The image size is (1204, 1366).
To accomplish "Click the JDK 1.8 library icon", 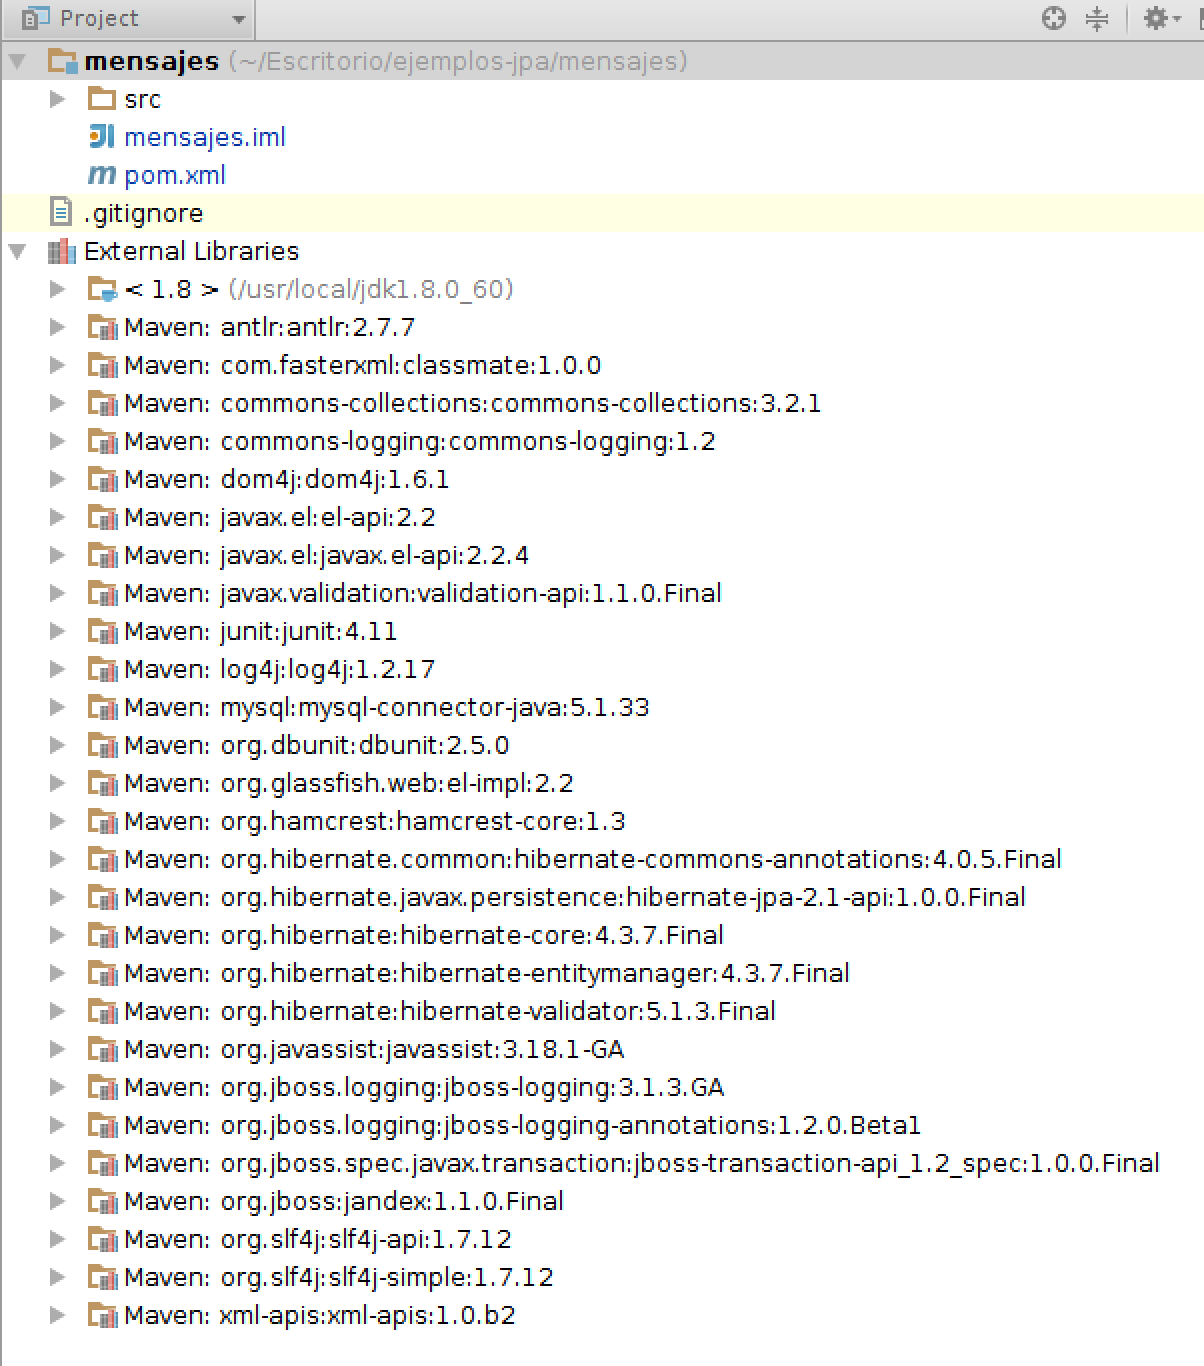I will (x=102, y=289).
